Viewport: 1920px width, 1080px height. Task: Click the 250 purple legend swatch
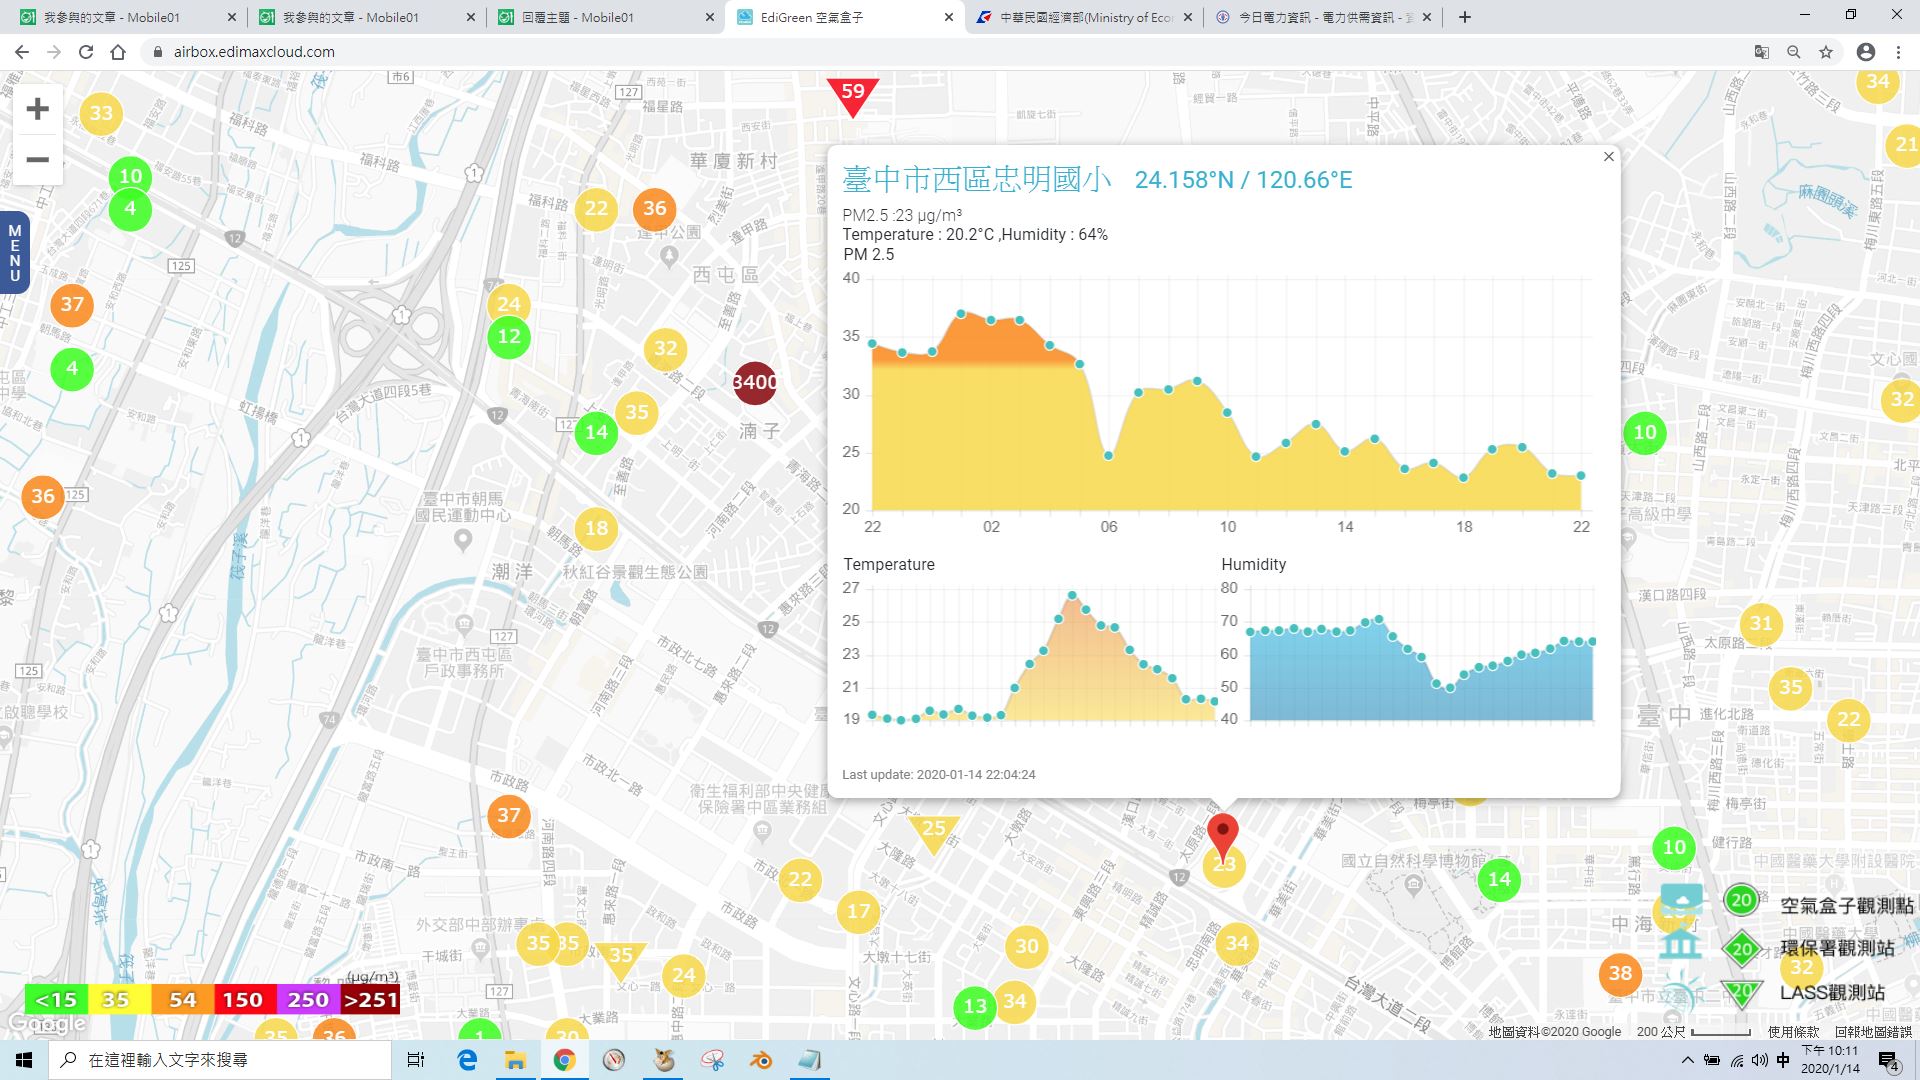307,1000
